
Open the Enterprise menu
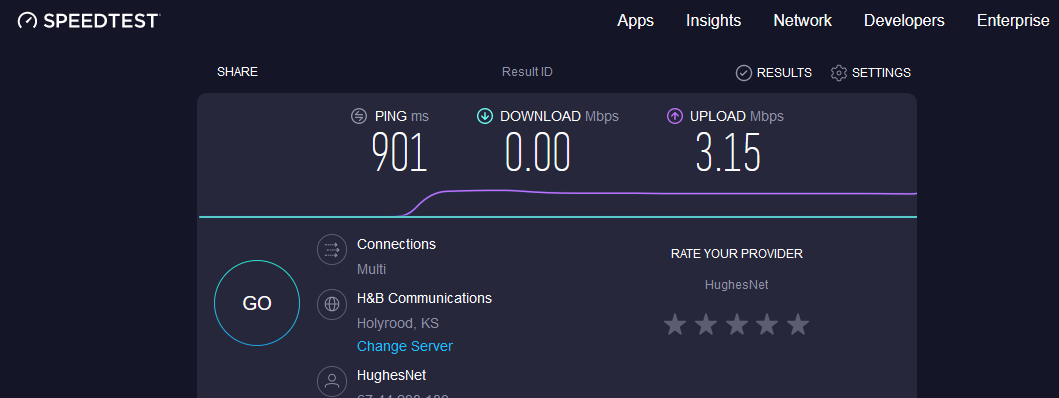[1012, 21]
